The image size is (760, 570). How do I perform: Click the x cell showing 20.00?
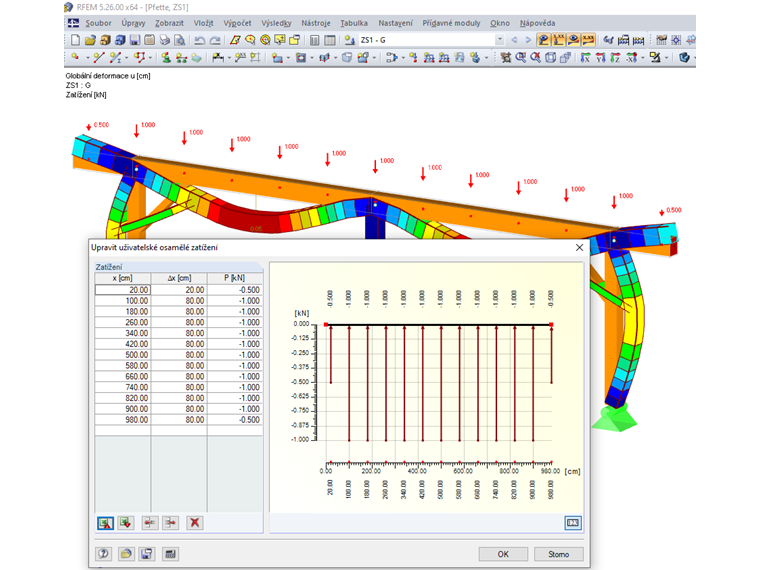(123, 290)
